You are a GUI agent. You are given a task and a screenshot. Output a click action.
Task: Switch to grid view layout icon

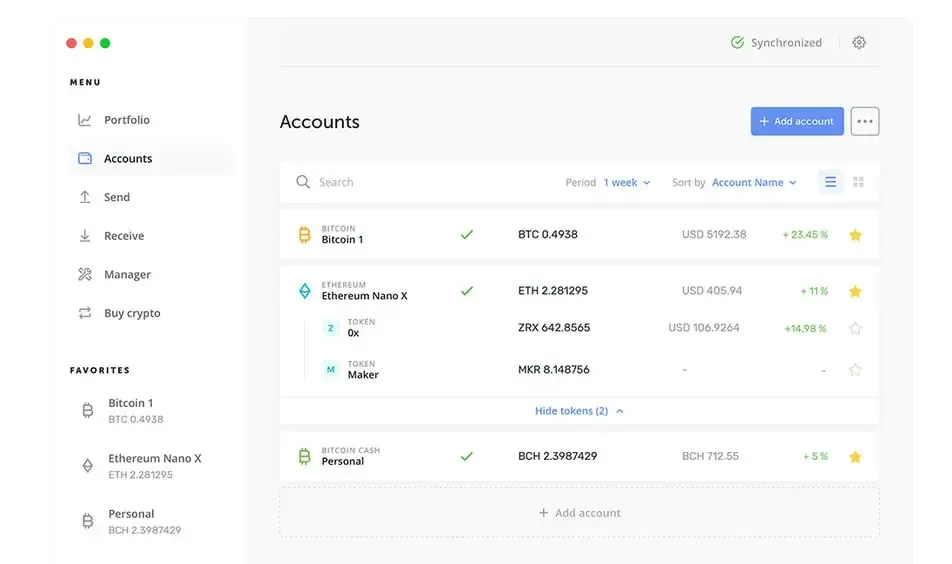858,182
